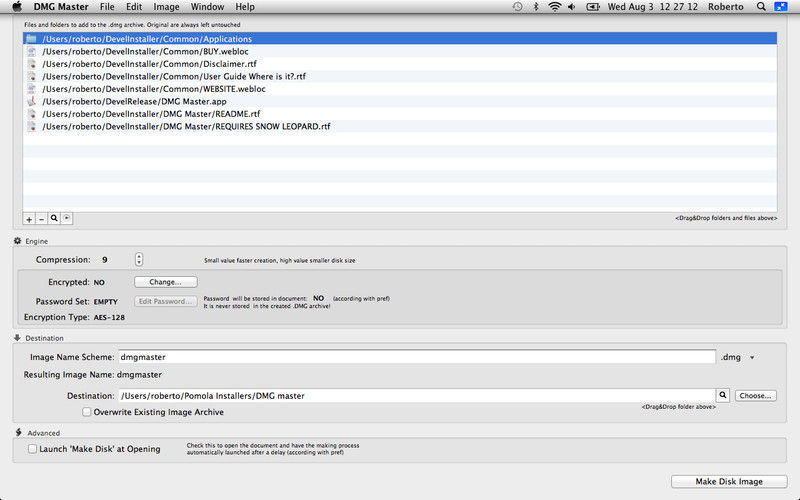Click the User Guide rtf file icon

[32, 76]
